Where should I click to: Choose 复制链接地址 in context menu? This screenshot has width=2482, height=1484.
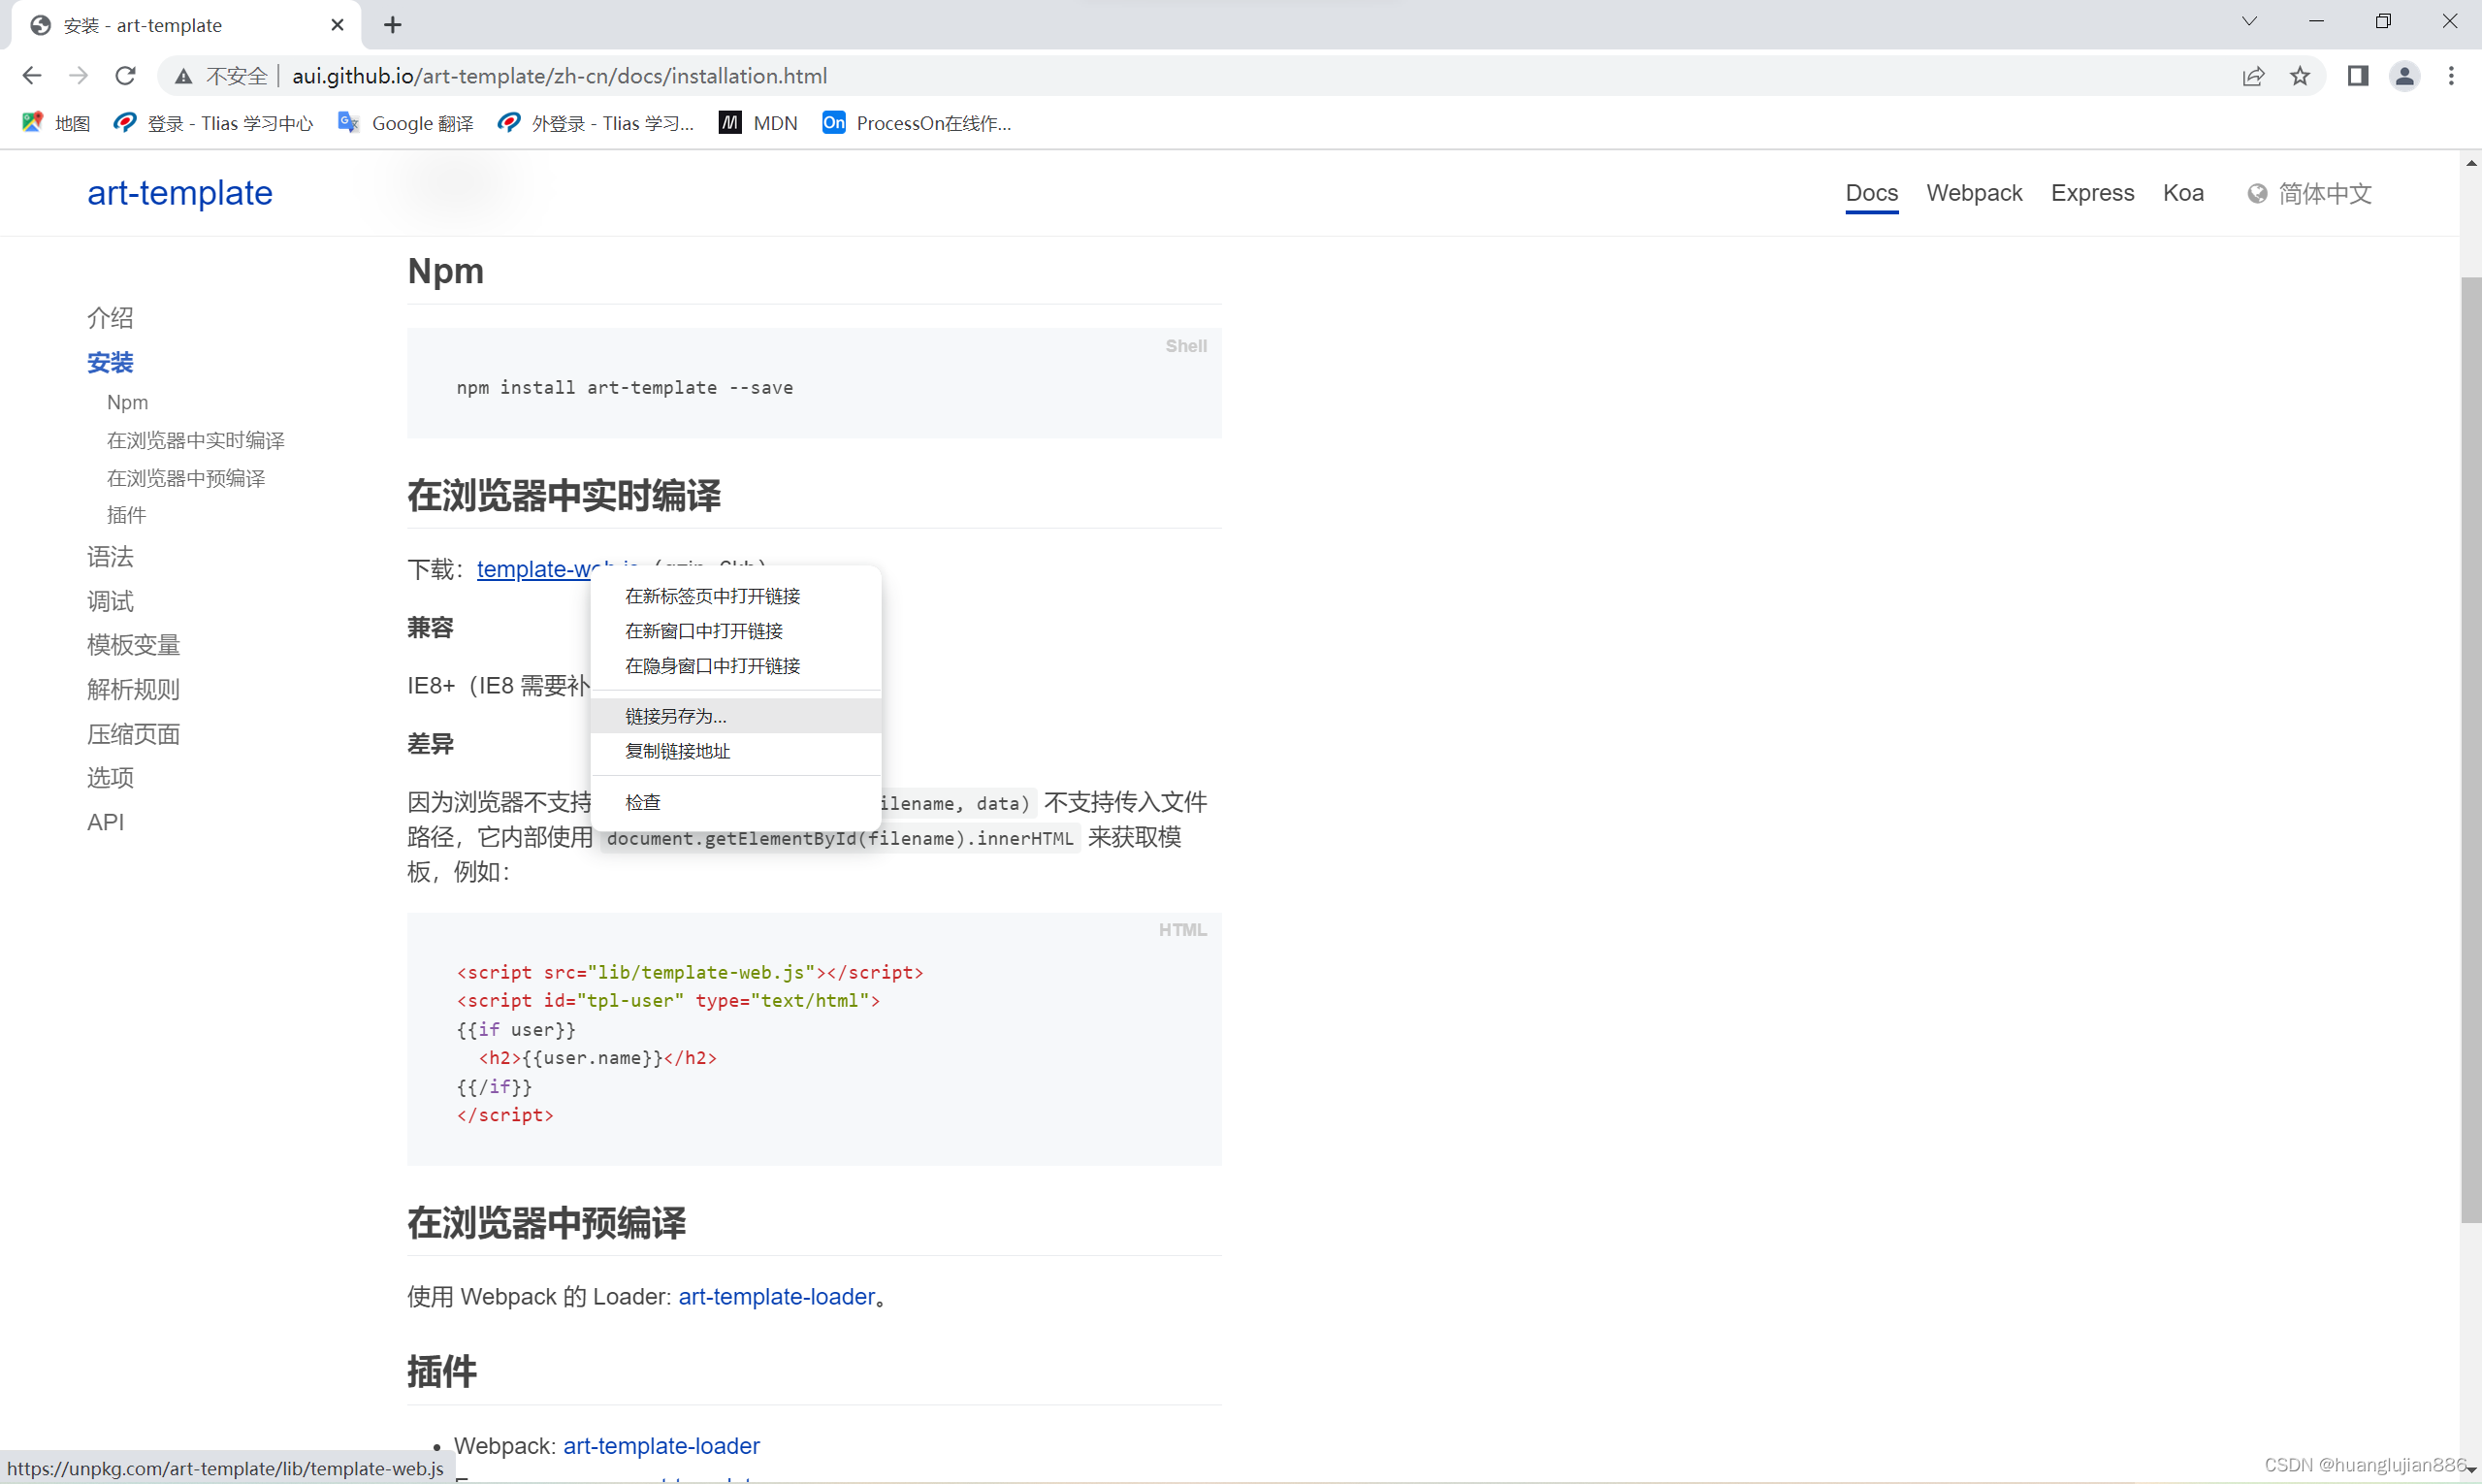click(x=677, y=751)
